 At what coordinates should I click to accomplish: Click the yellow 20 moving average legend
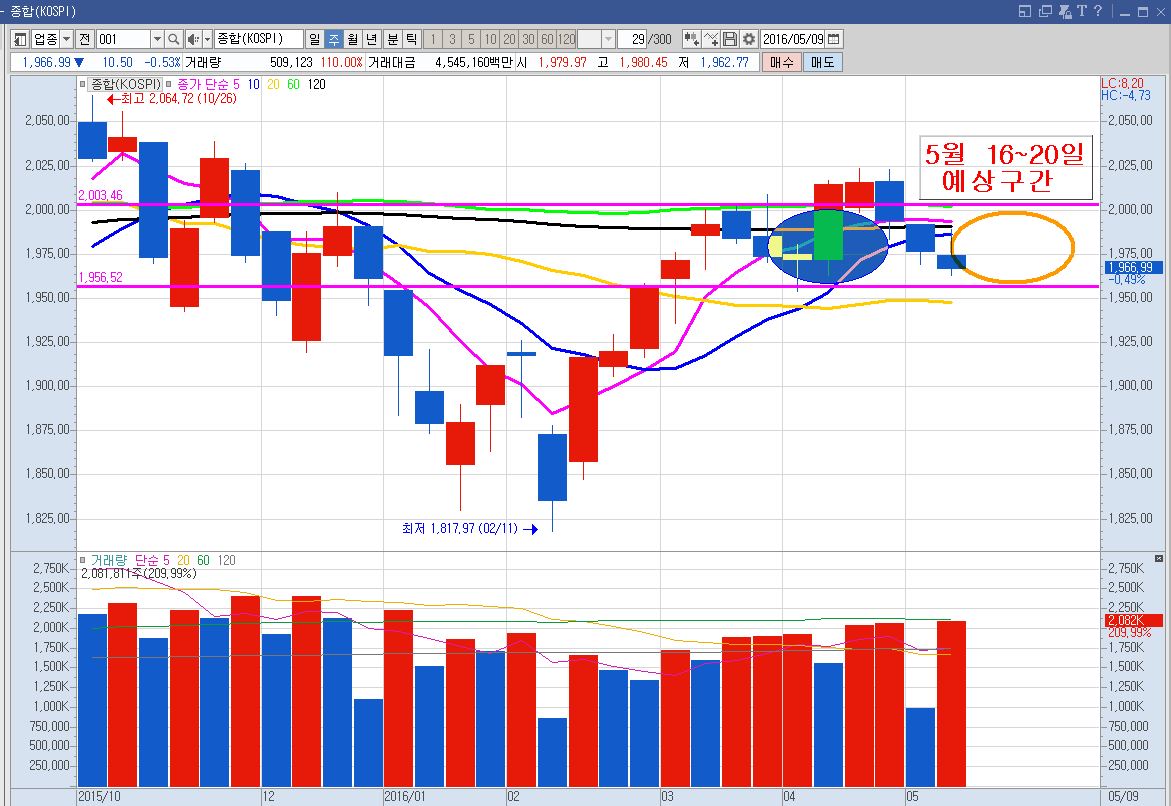tap(273, 84)
